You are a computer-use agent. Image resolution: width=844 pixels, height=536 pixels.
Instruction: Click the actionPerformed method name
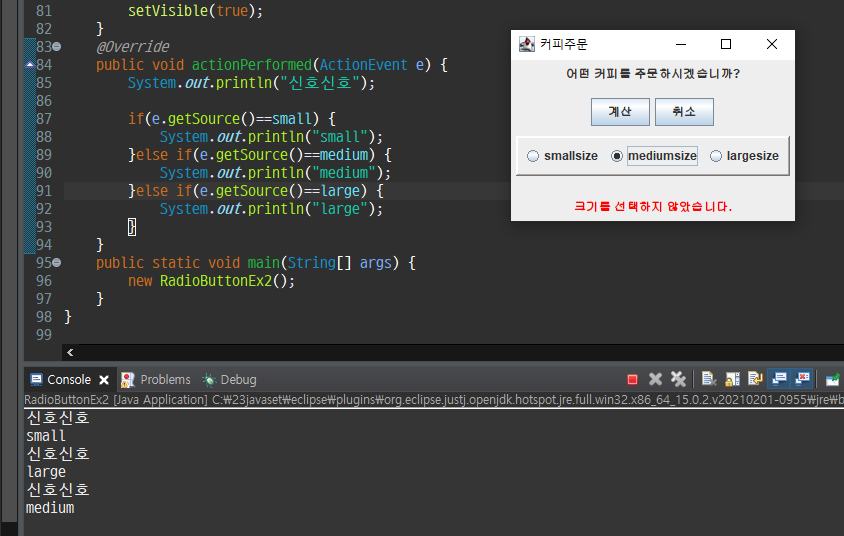(251, 65)
